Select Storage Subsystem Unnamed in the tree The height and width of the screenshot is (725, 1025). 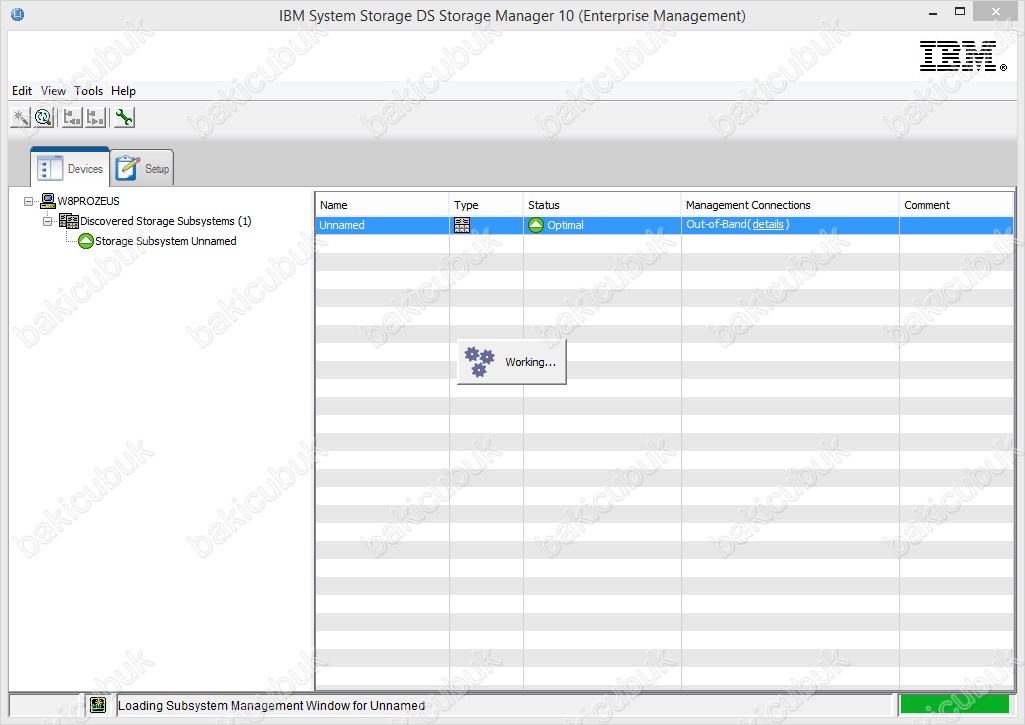(x=165, y=241)
